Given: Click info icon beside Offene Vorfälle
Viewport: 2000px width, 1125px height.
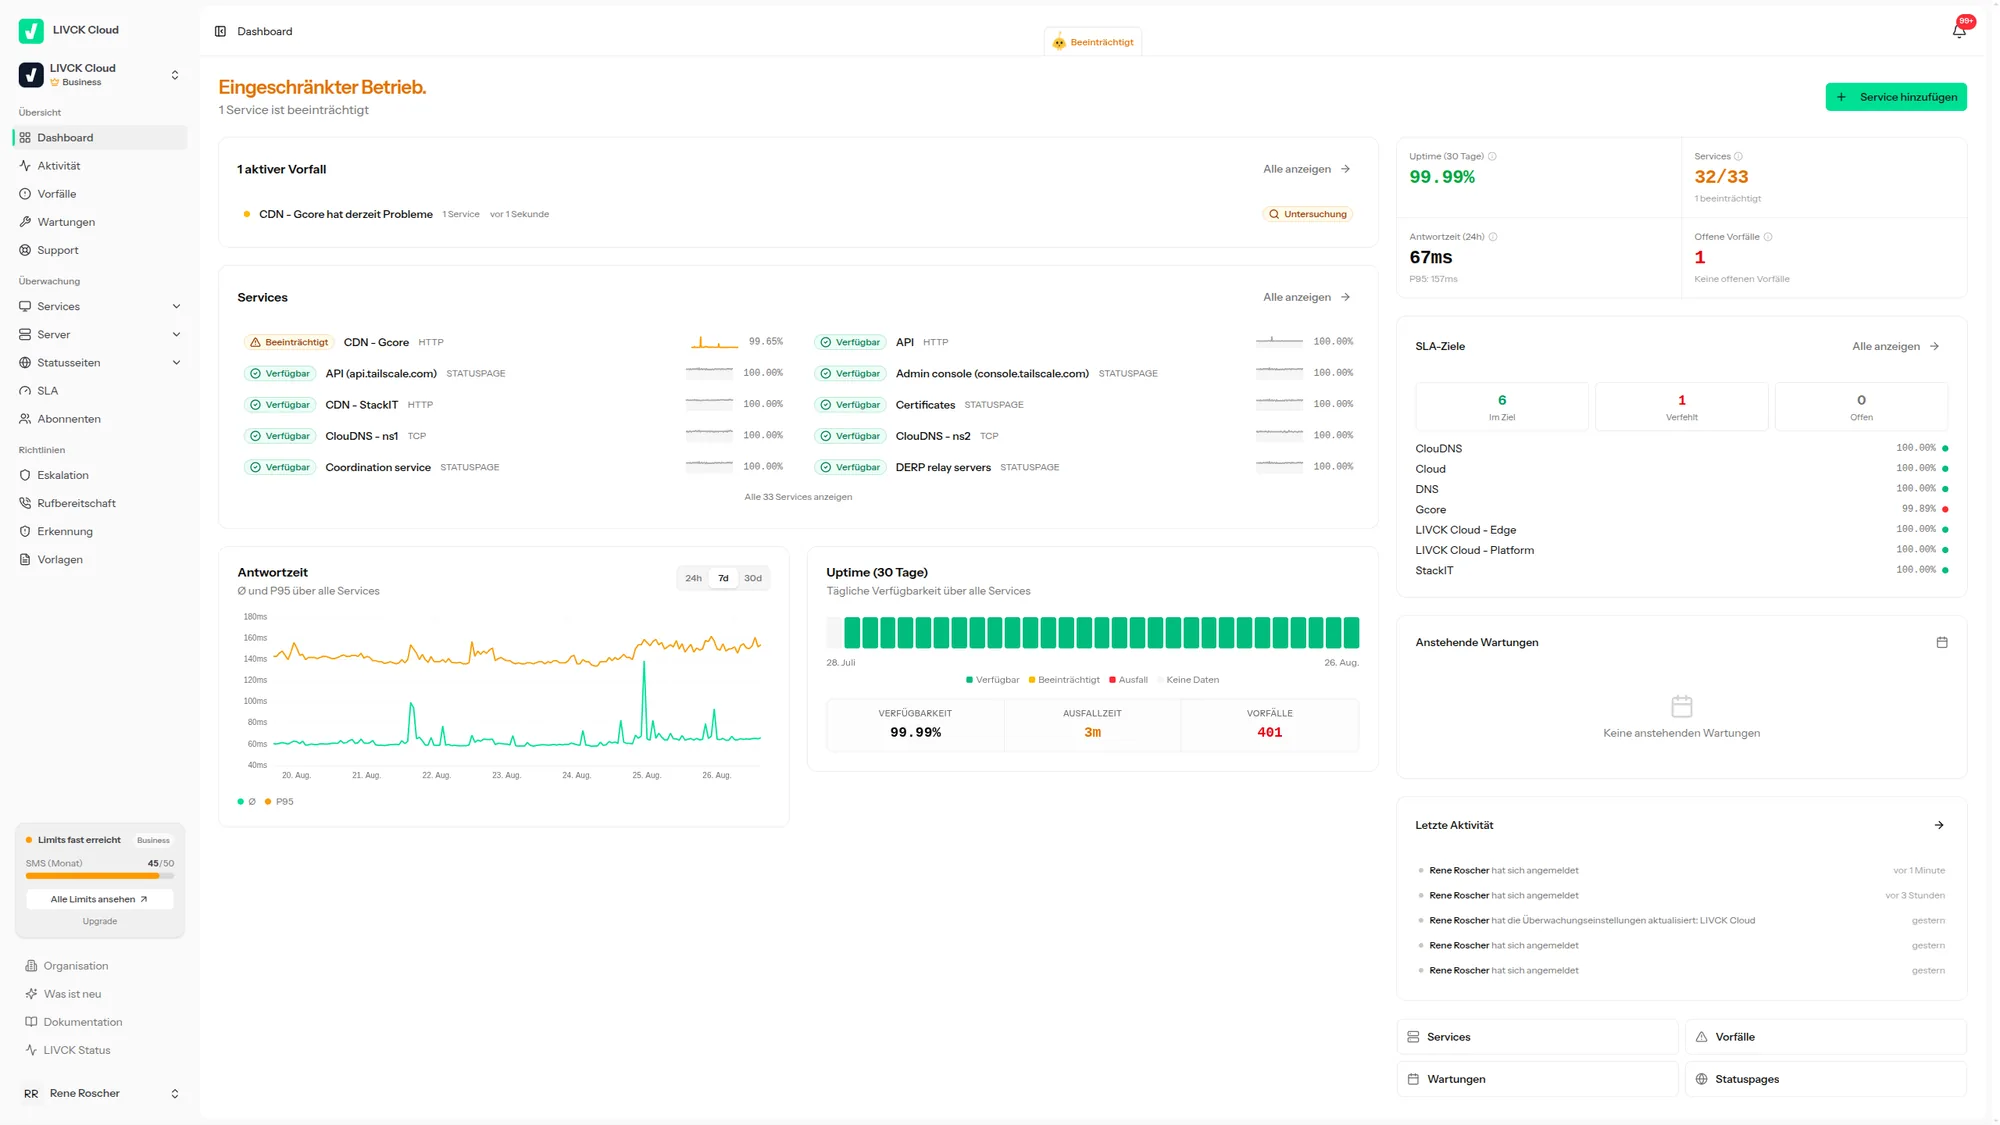Looking at the screenshot, I should [x=1768, y=237].
